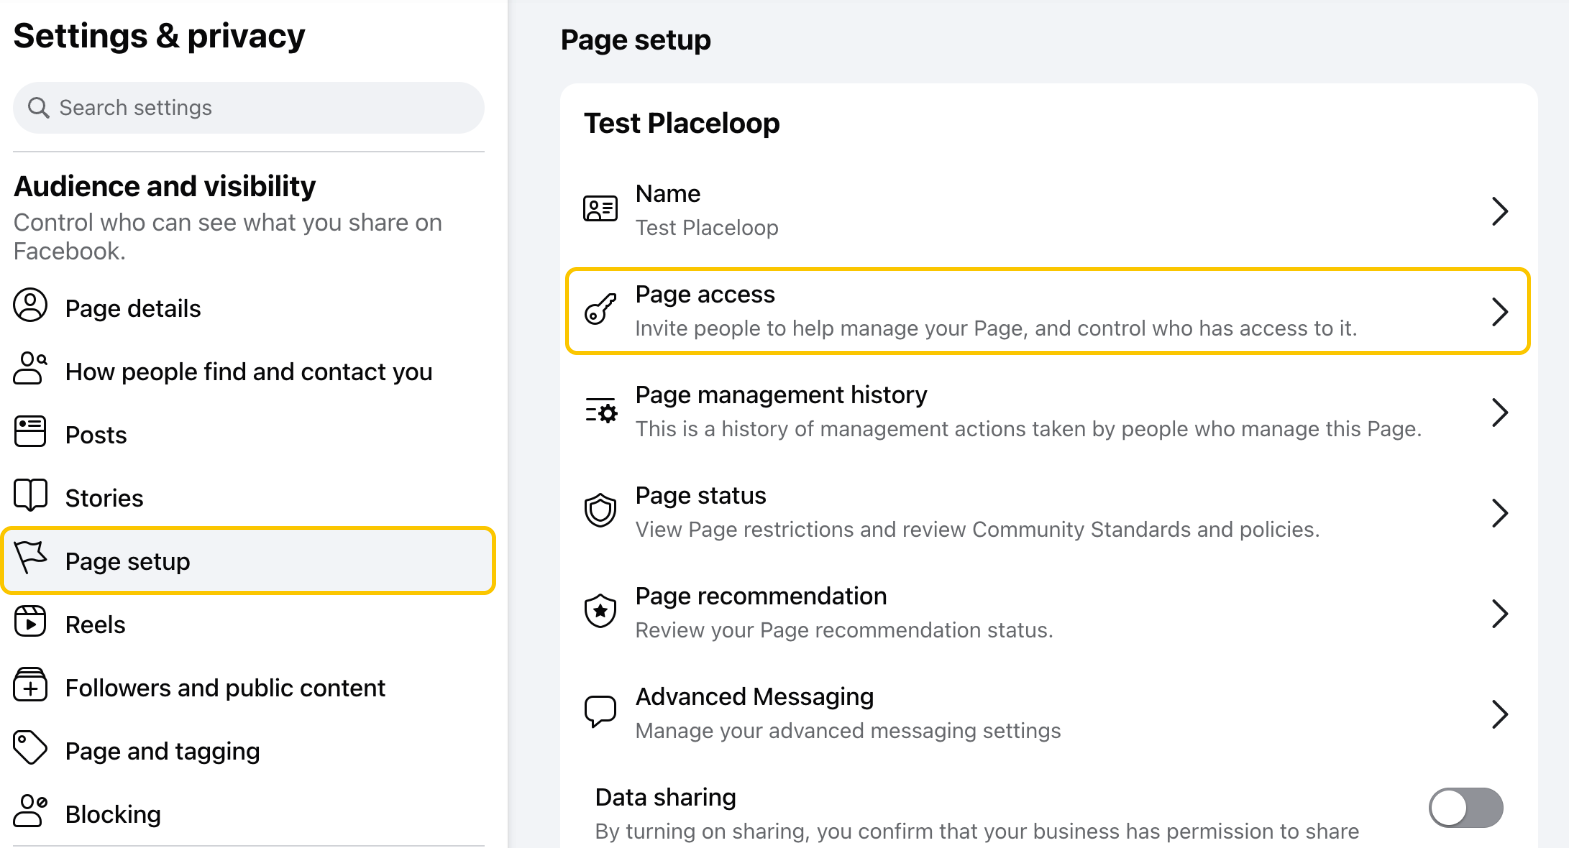Toggle the Data sharing switch
Image resolution: width=1569 pixels, height=848 pixels.
1466,808
